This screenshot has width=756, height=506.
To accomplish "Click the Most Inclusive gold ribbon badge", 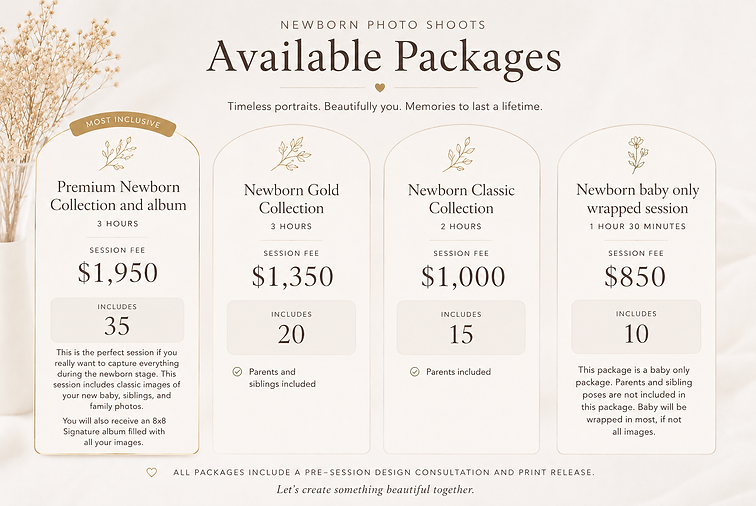I will [x=122, y=124].
